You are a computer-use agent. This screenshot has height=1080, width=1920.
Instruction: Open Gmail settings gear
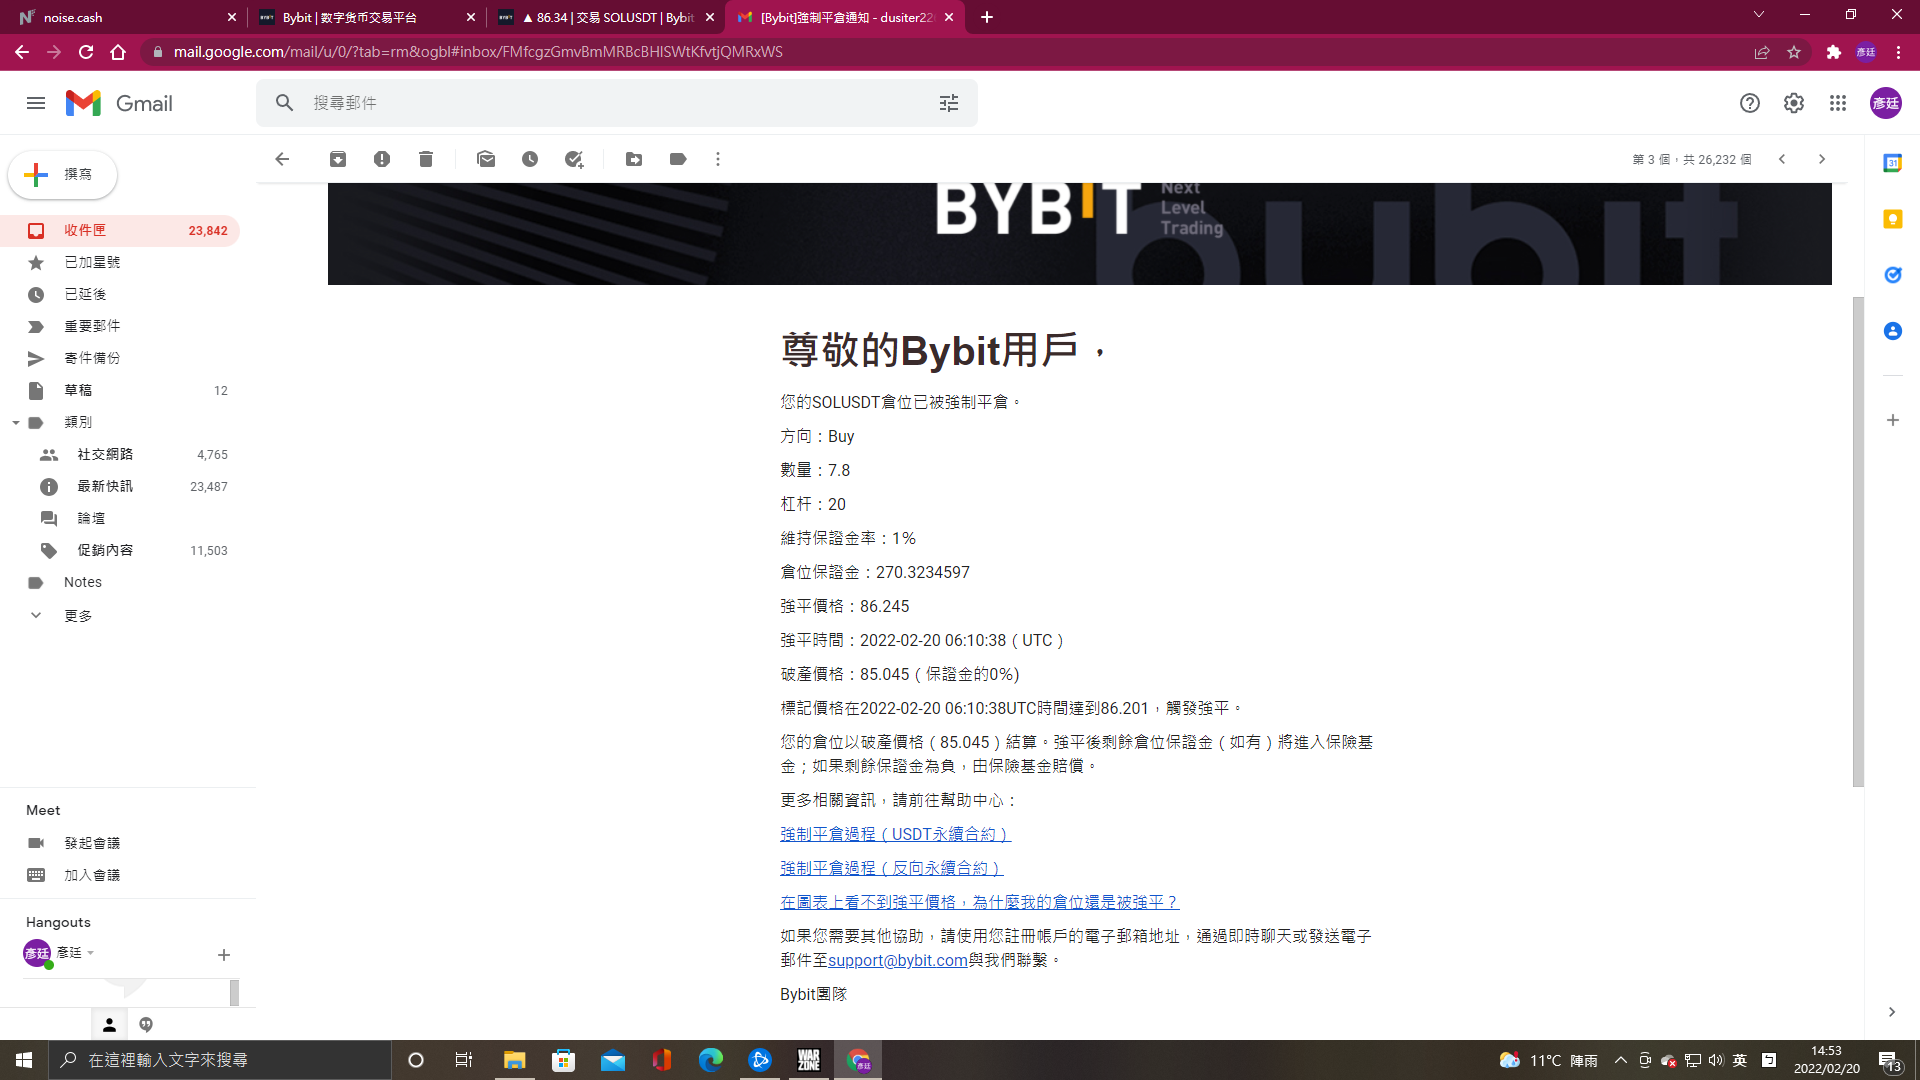(x=1794, y=103)
